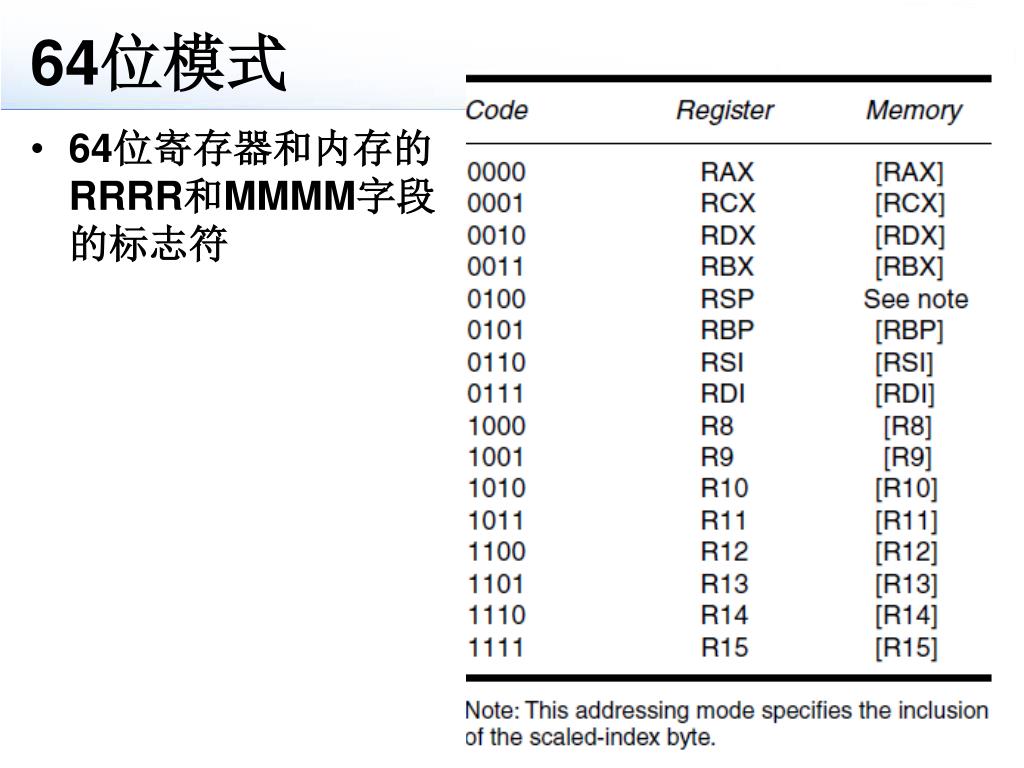Select memory cell "[RCX]"
This screenshot has width=1024, height=768.
(x=910, y=204)
